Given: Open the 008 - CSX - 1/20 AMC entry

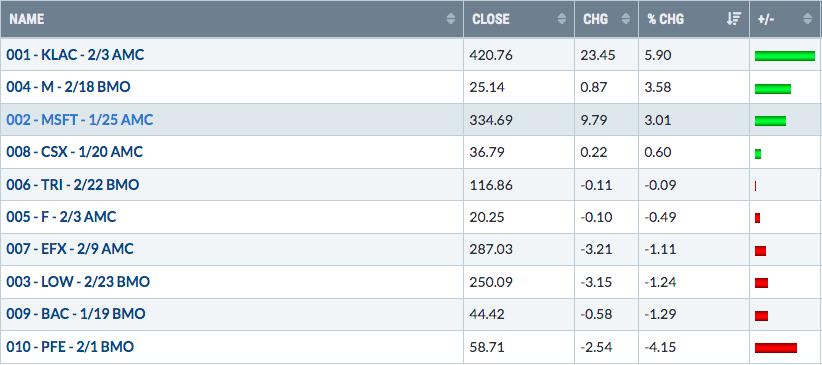Looking at the screenshot, I should [74, 152].
